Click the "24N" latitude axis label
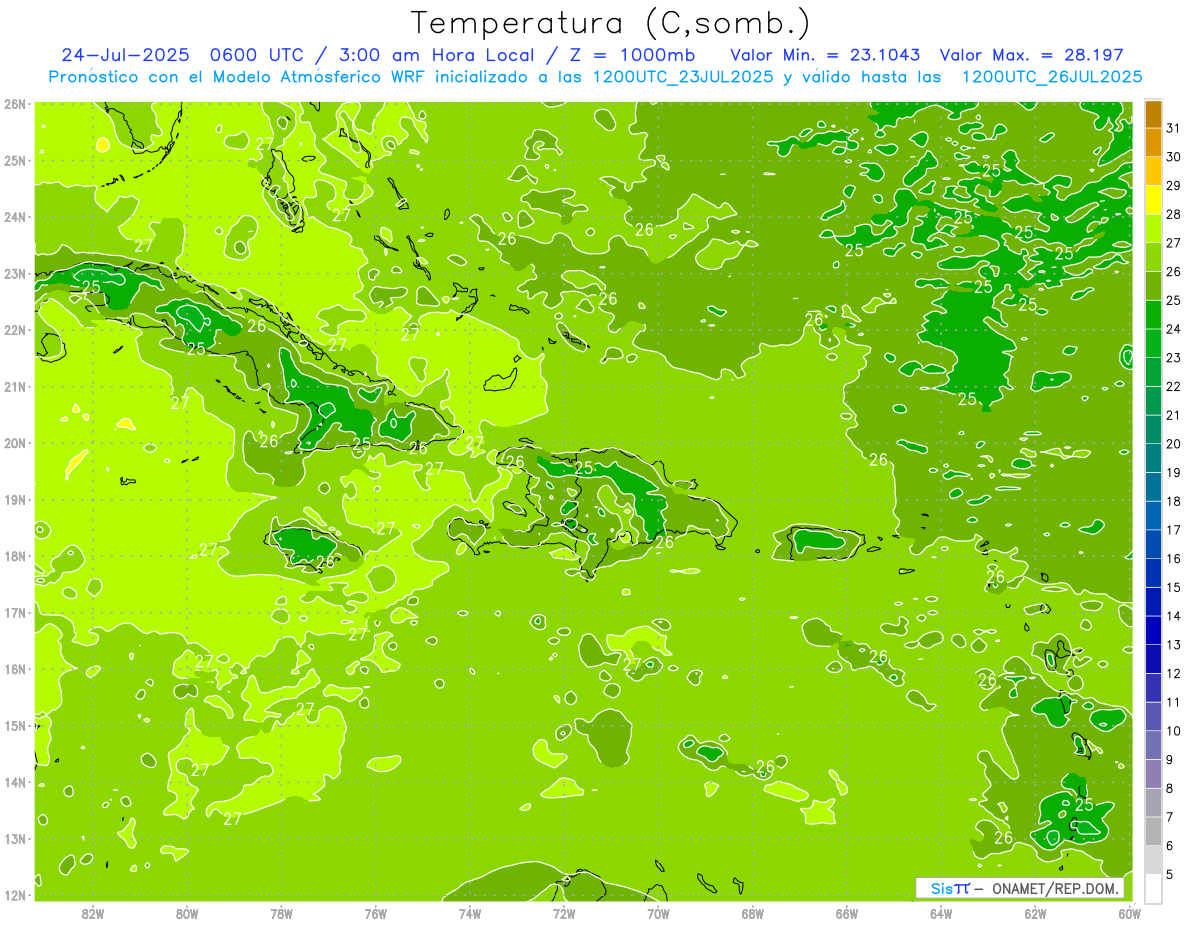Screen dimensions: 1200x927 point(15,217)
